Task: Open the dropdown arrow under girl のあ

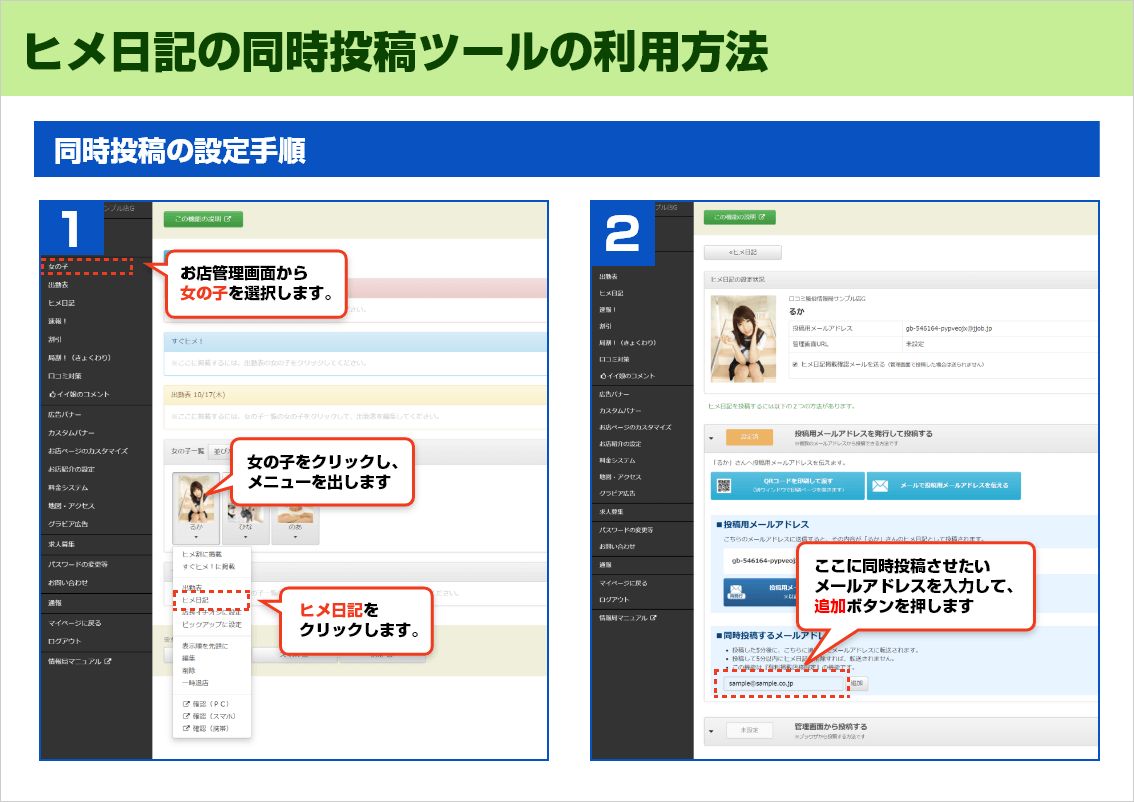Action: (x=295, y=537)
